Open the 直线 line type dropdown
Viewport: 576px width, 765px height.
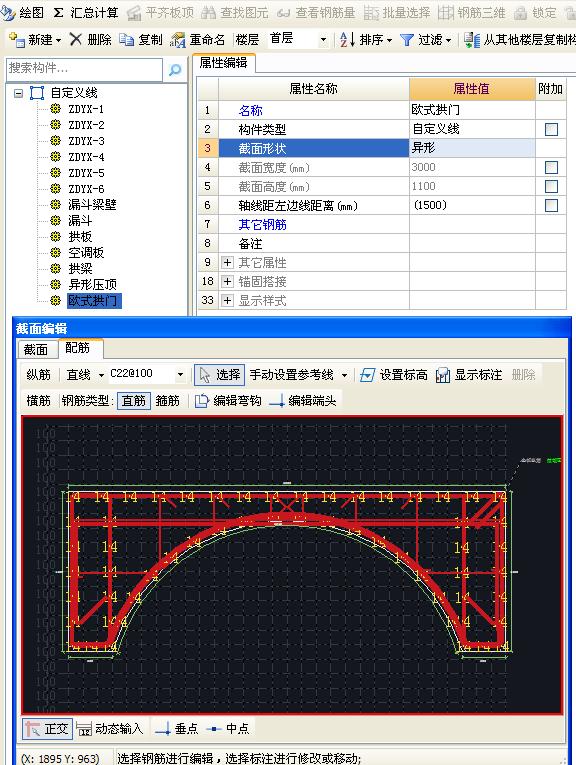pyautogui.click(x=101, y=375)
